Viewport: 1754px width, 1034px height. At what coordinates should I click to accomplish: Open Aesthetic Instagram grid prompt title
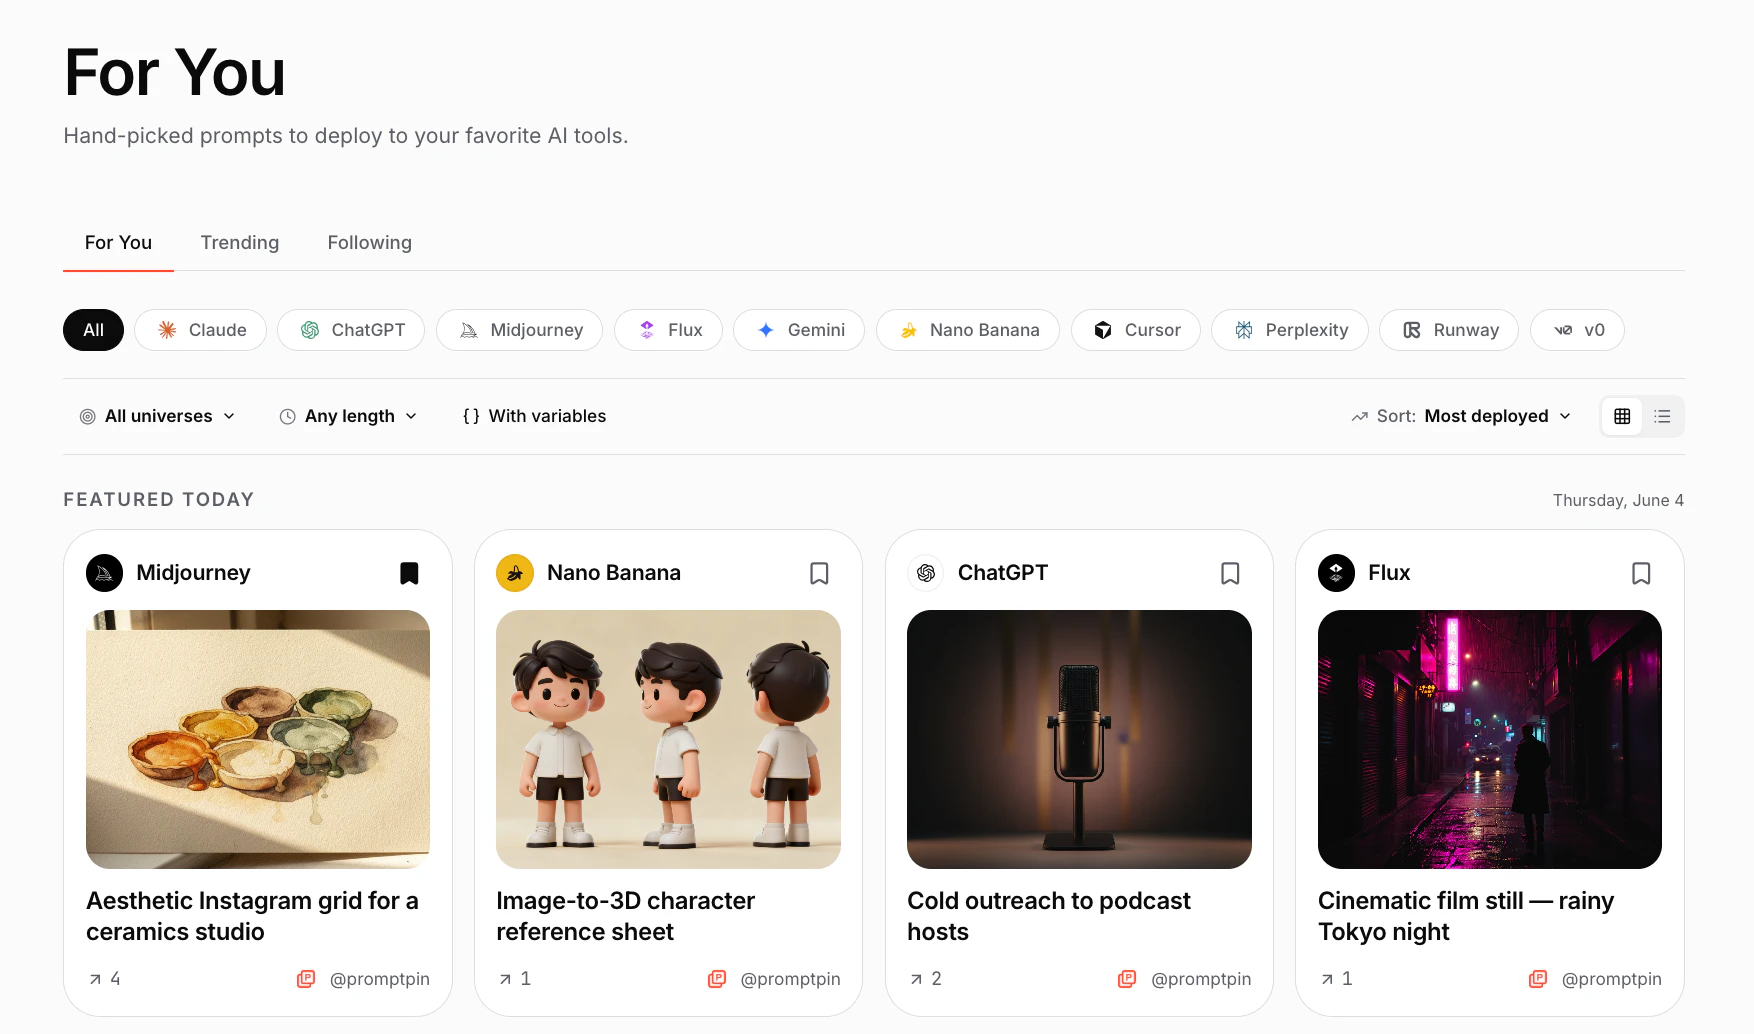pyautogui.click(x=252, y=916)
